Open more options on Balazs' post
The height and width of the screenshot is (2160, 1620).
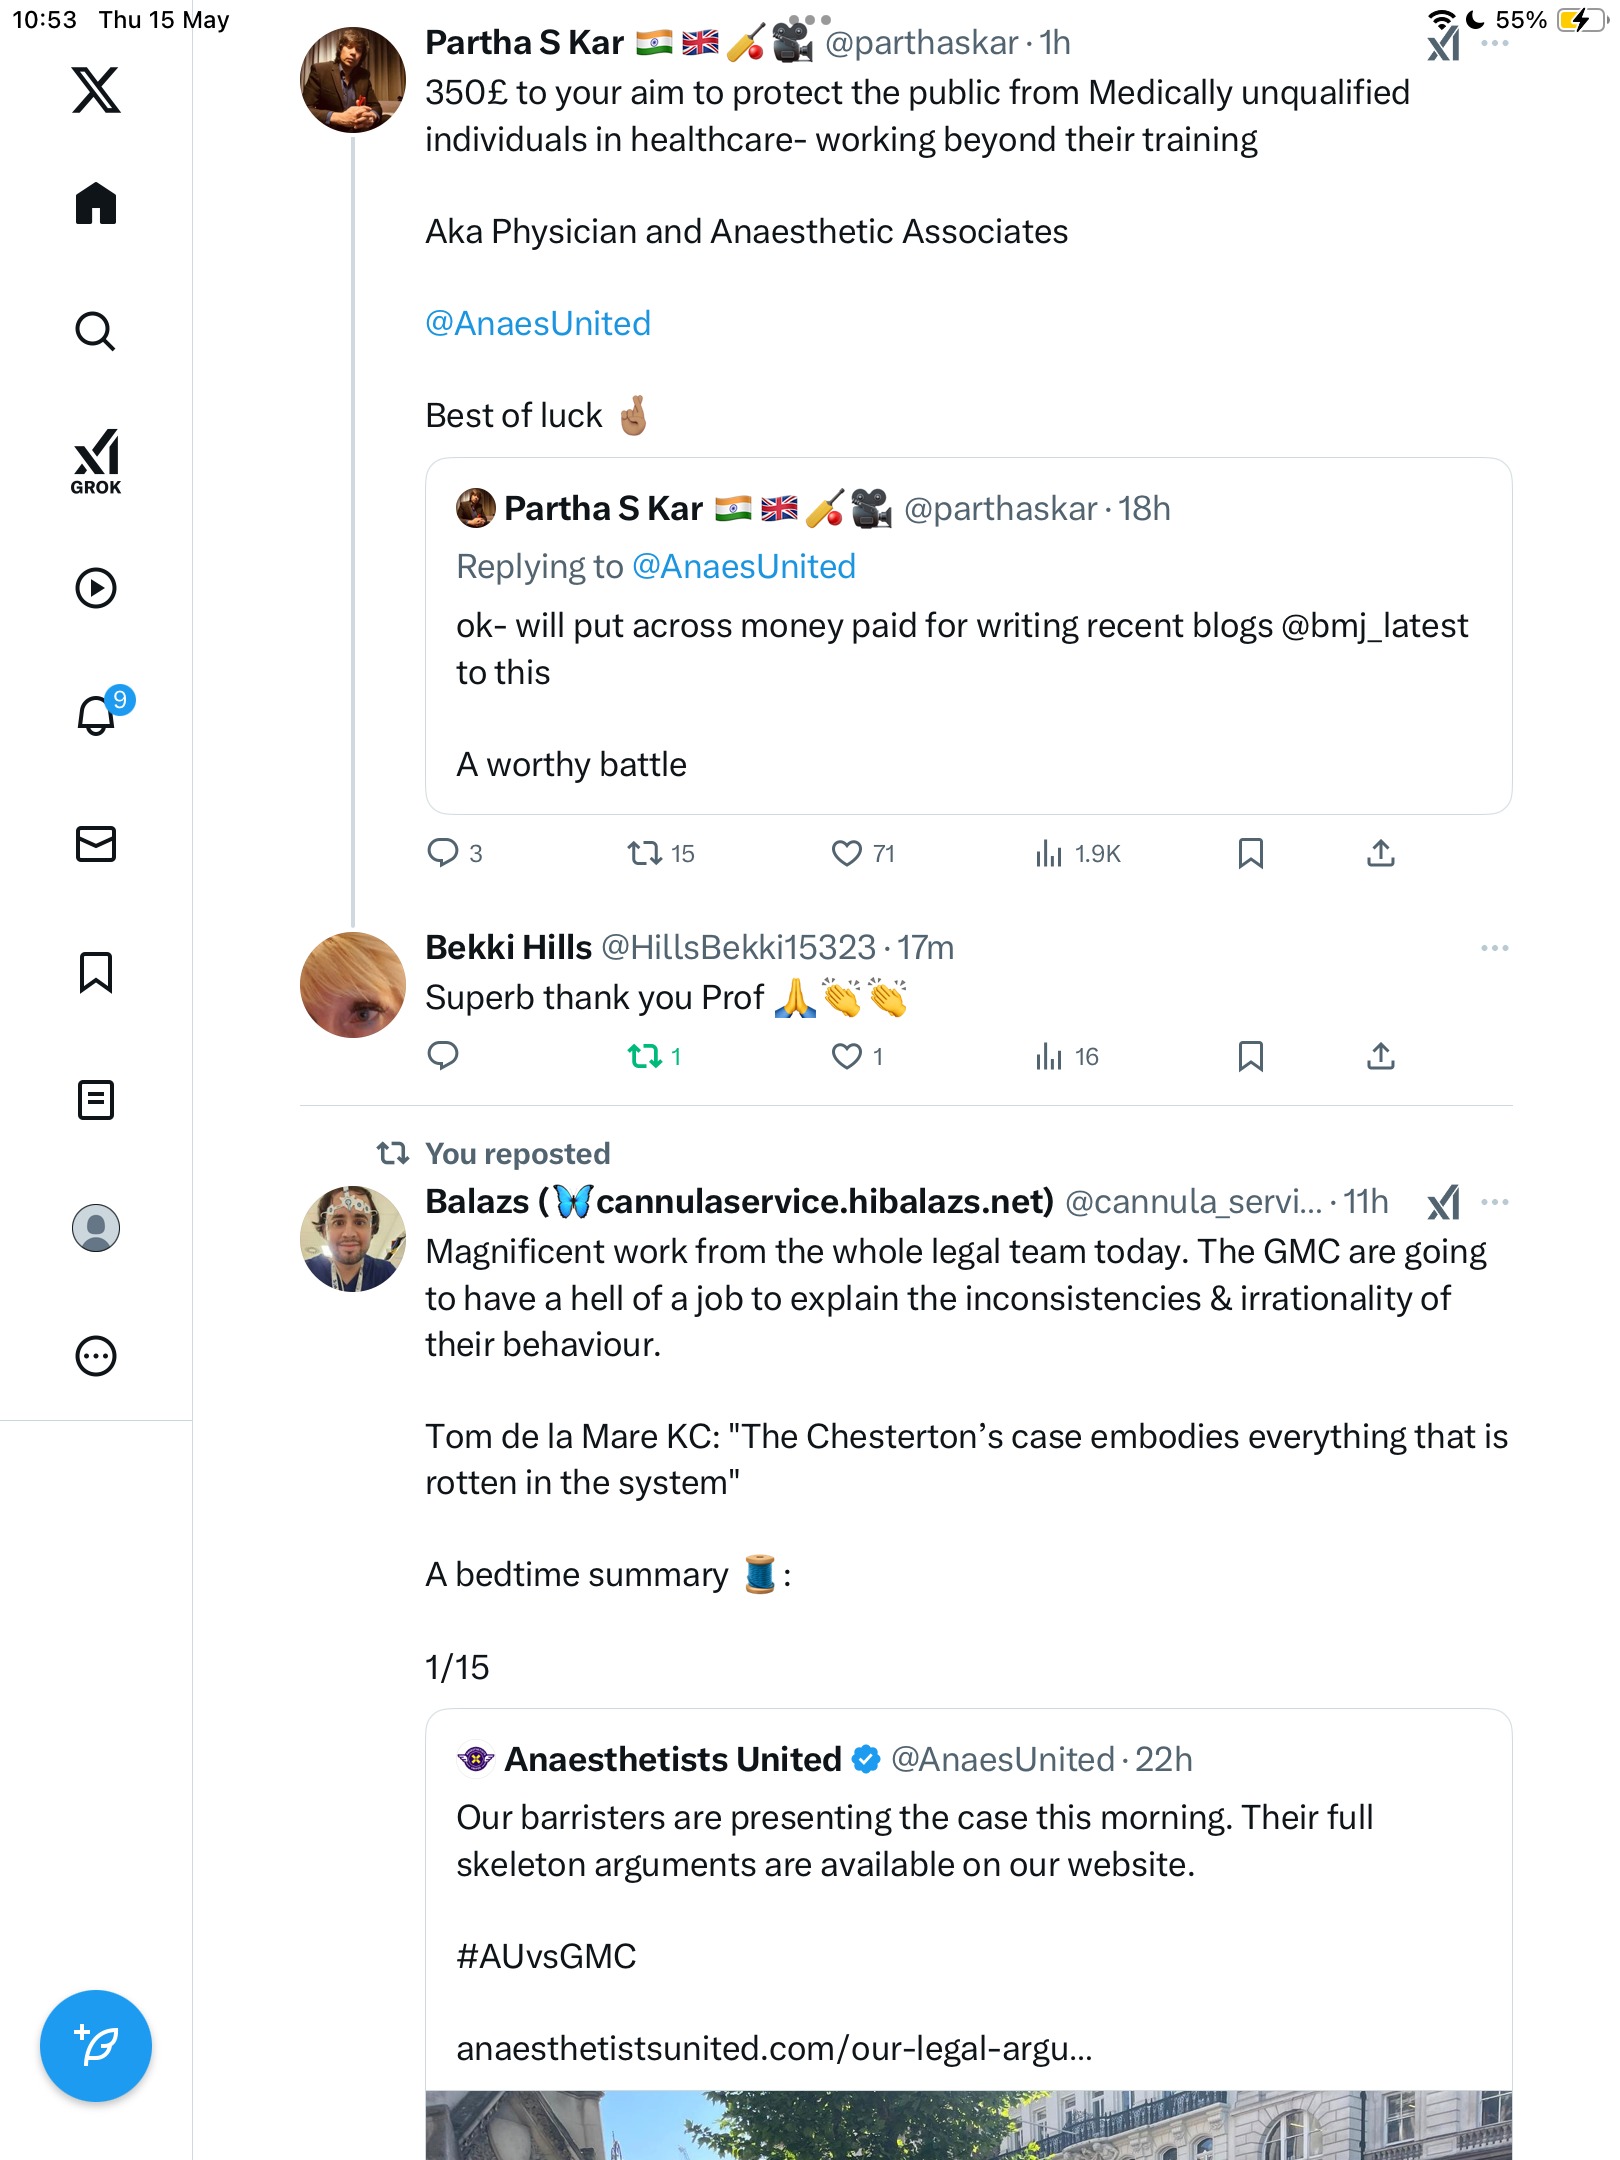point(1495,1202)
